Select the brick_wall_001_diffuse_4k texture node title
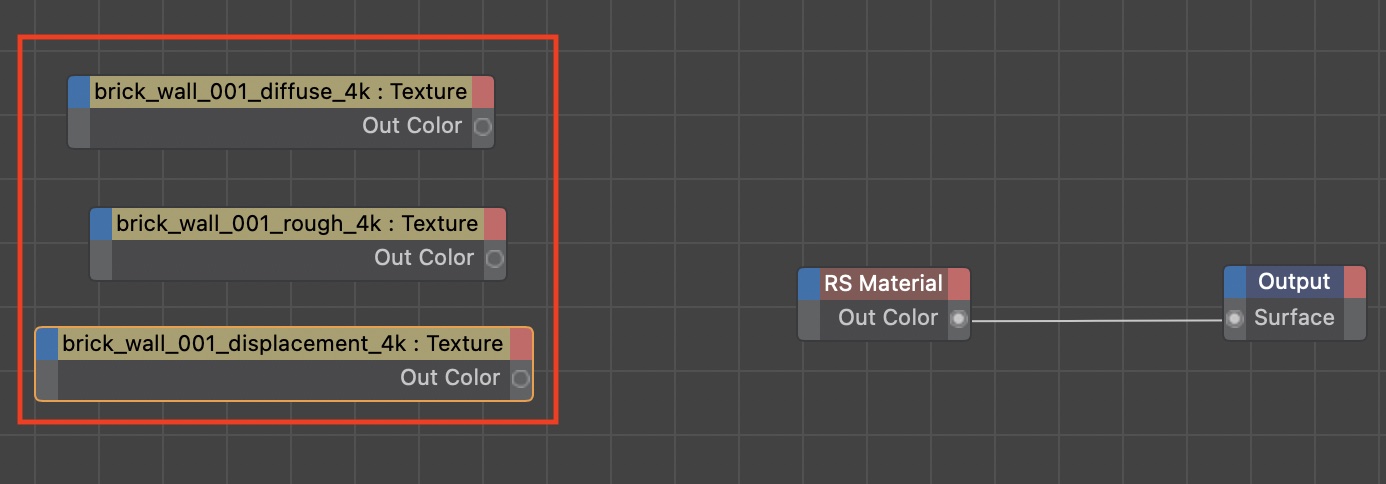Screen dimensions: 1386x484 (x=280, y=92)
